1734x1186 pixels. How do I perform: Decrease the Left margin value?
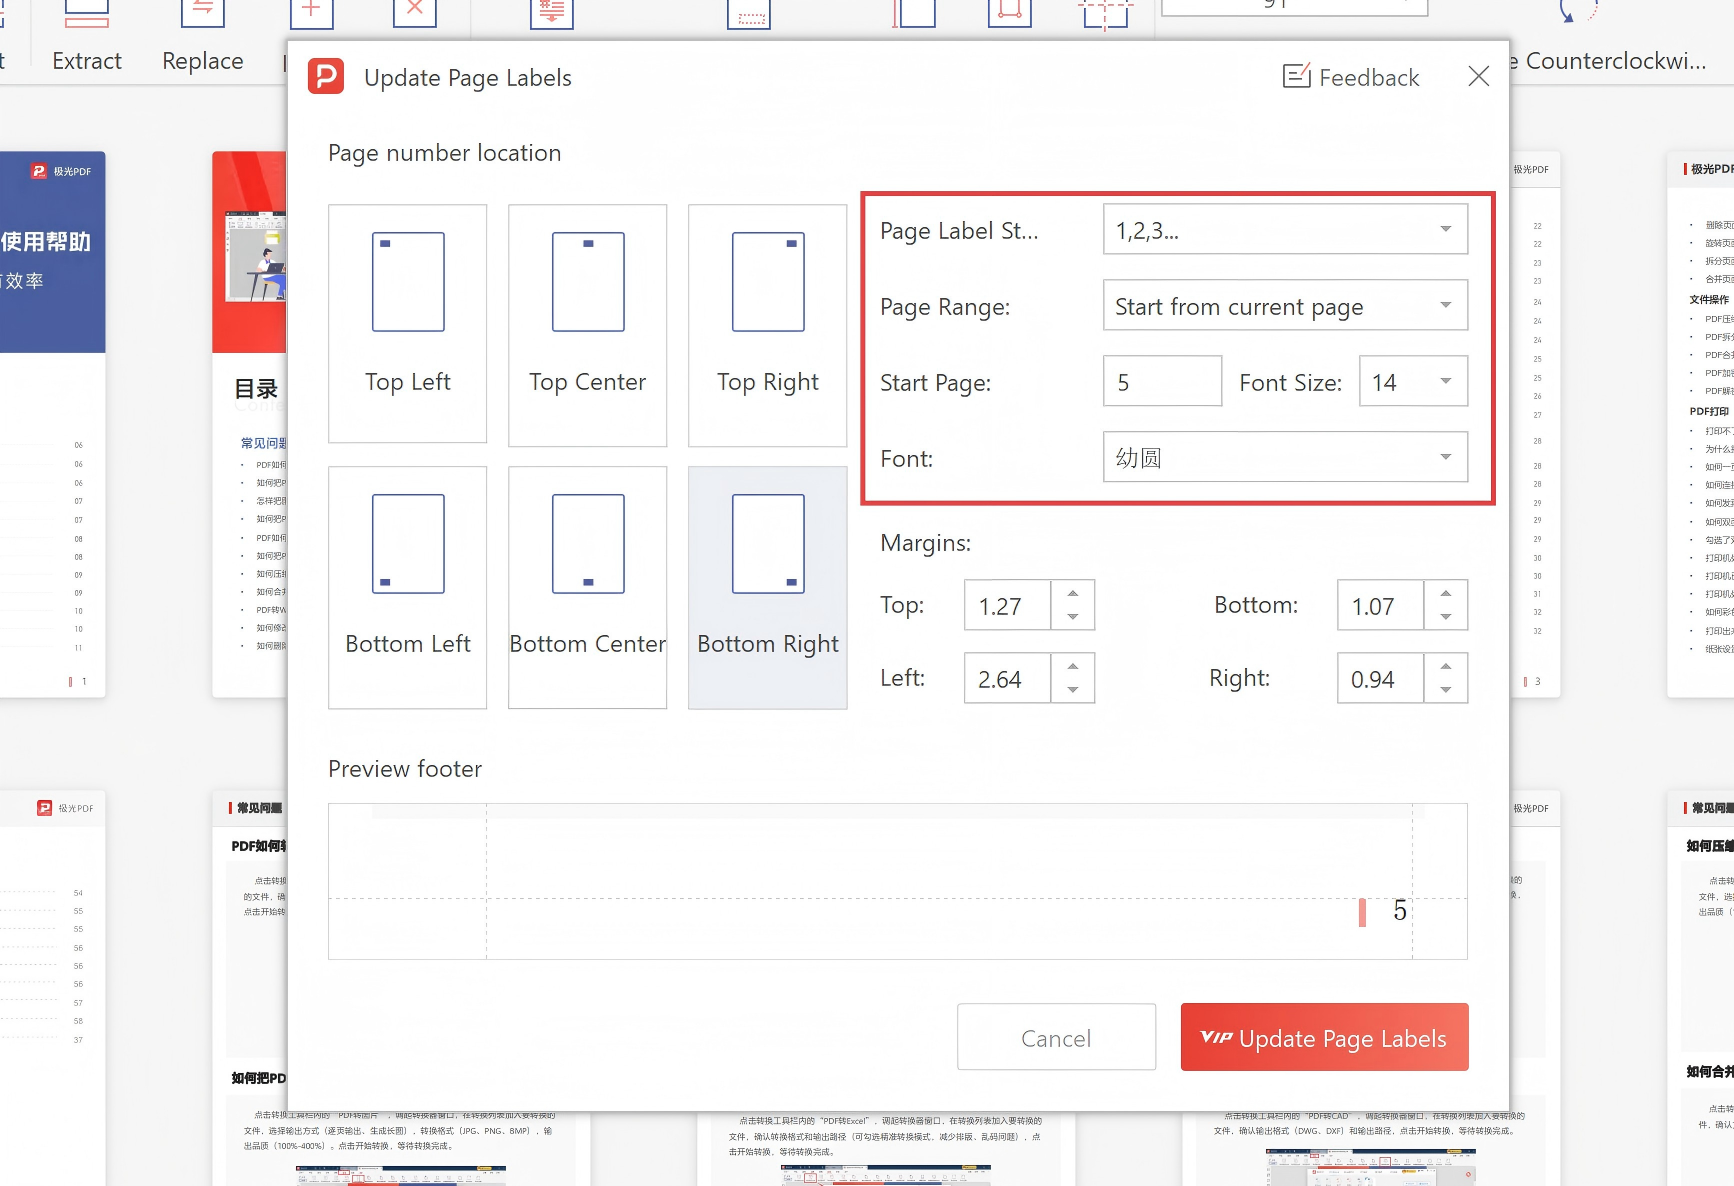click(x=1073, y=690)
